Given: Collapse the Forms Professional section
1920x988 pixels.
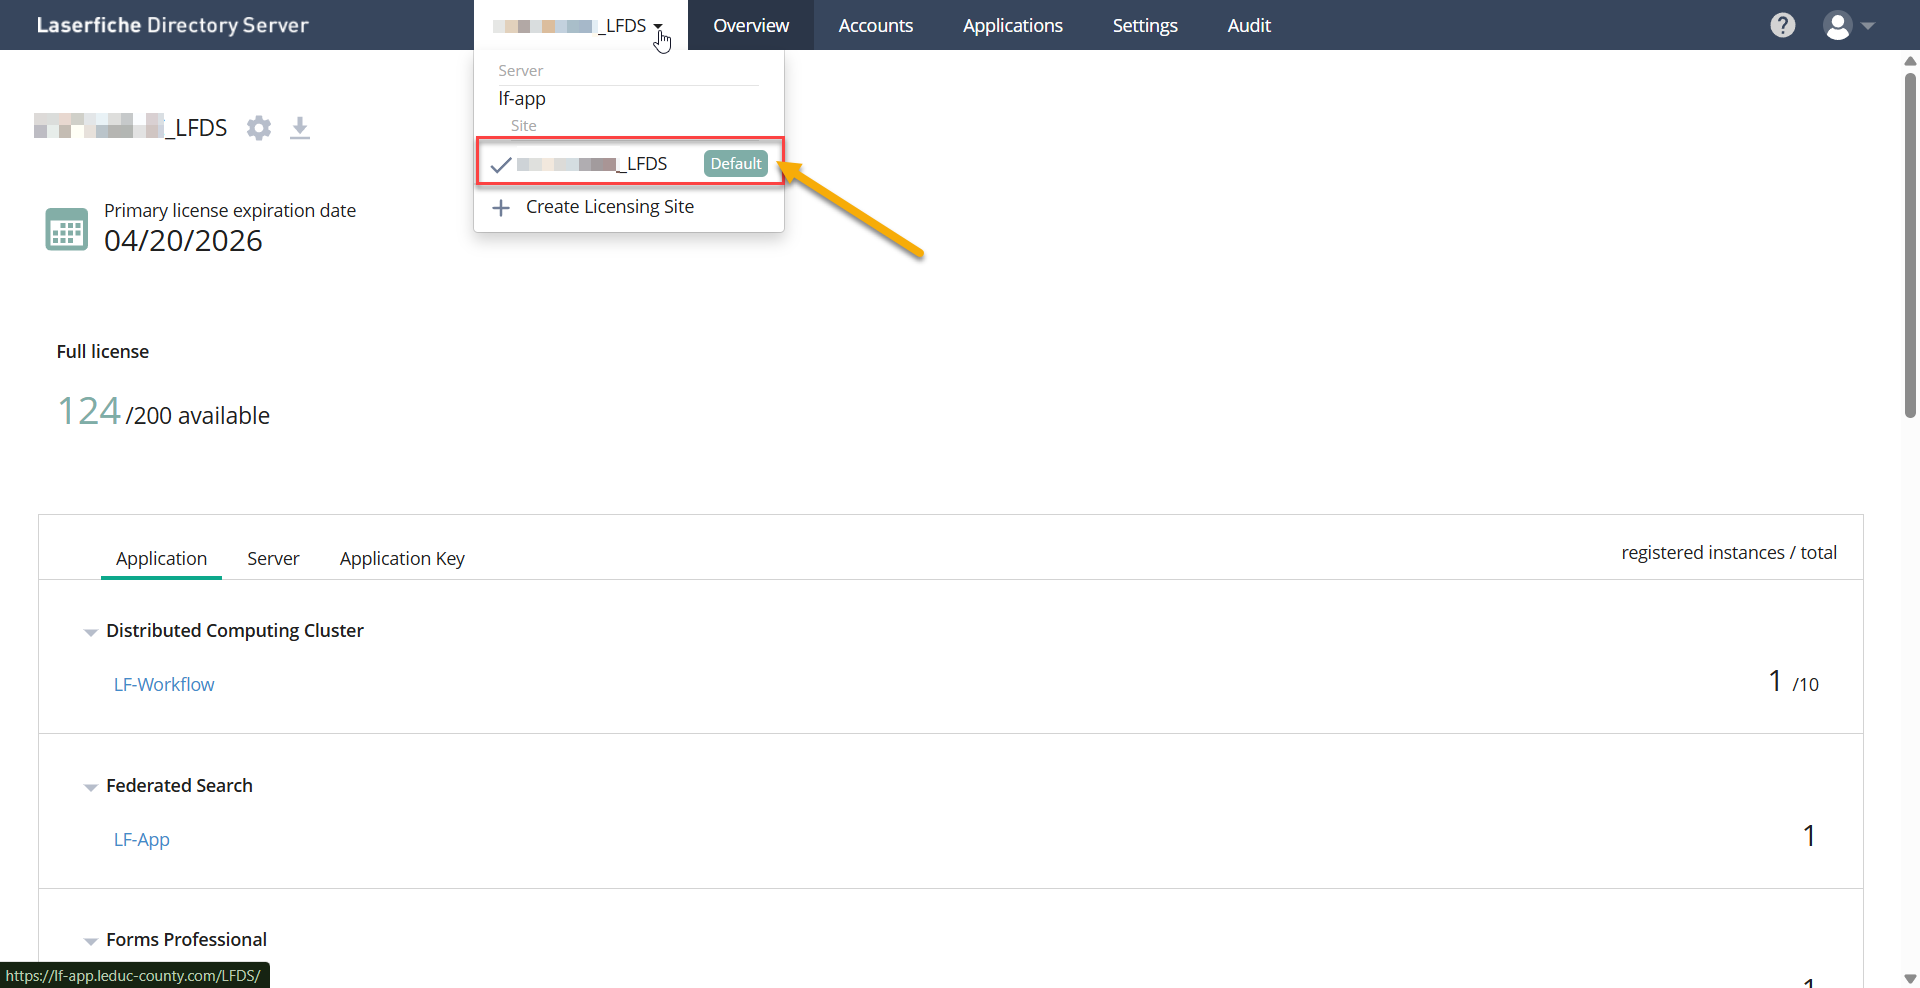Looking at the screenshot, I should tap(90, 941).
